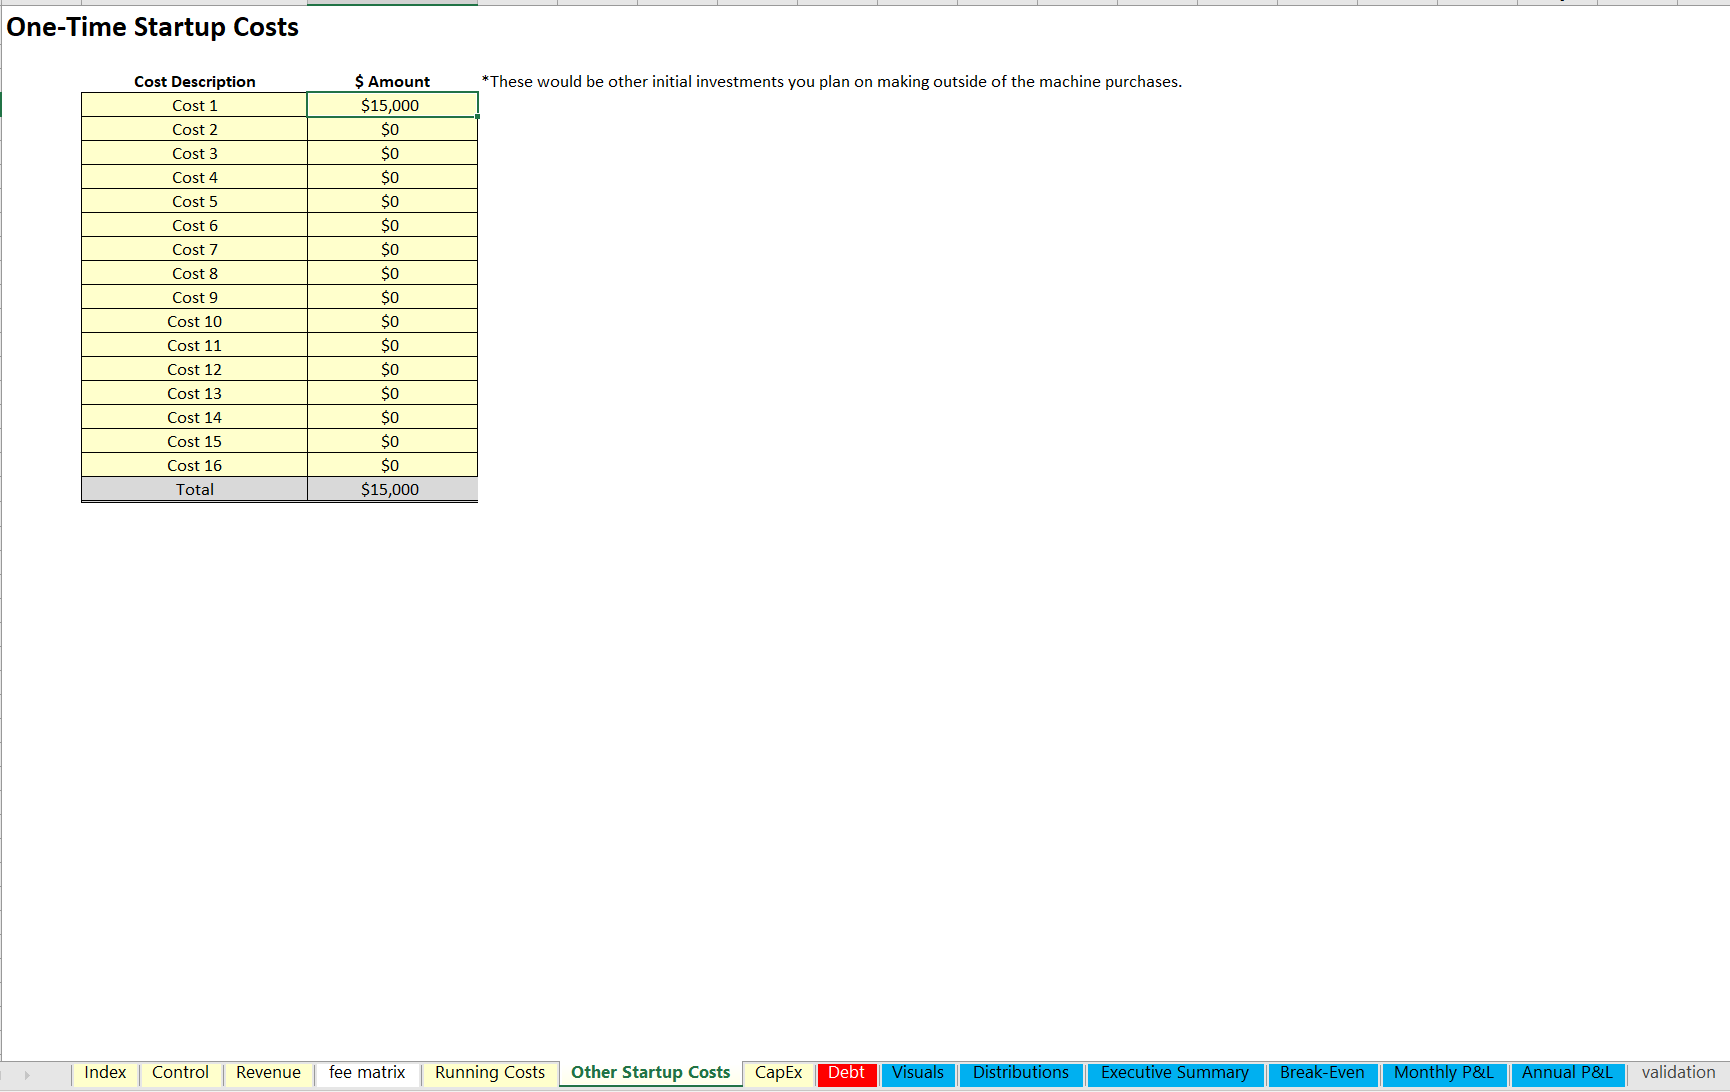Select the Annual P&L tab
1730x1092 pixels.
click(x=1566, y=1073)
